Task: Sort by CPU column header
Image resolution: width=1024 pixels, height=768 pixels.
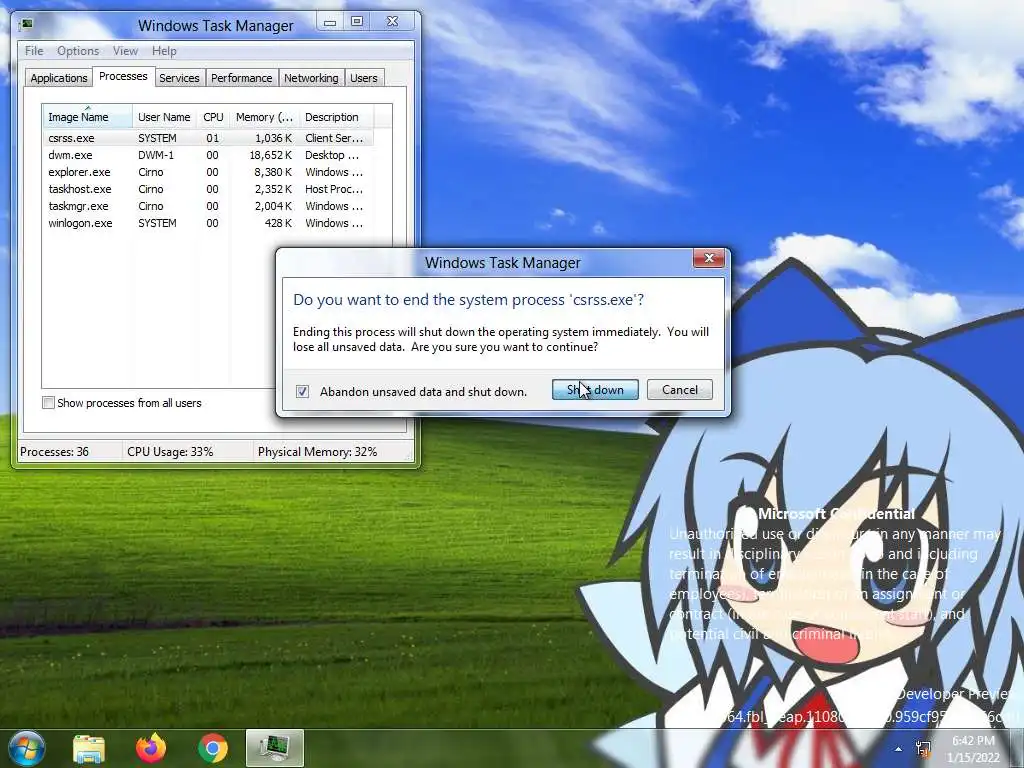Action: [x=213, y=116]
